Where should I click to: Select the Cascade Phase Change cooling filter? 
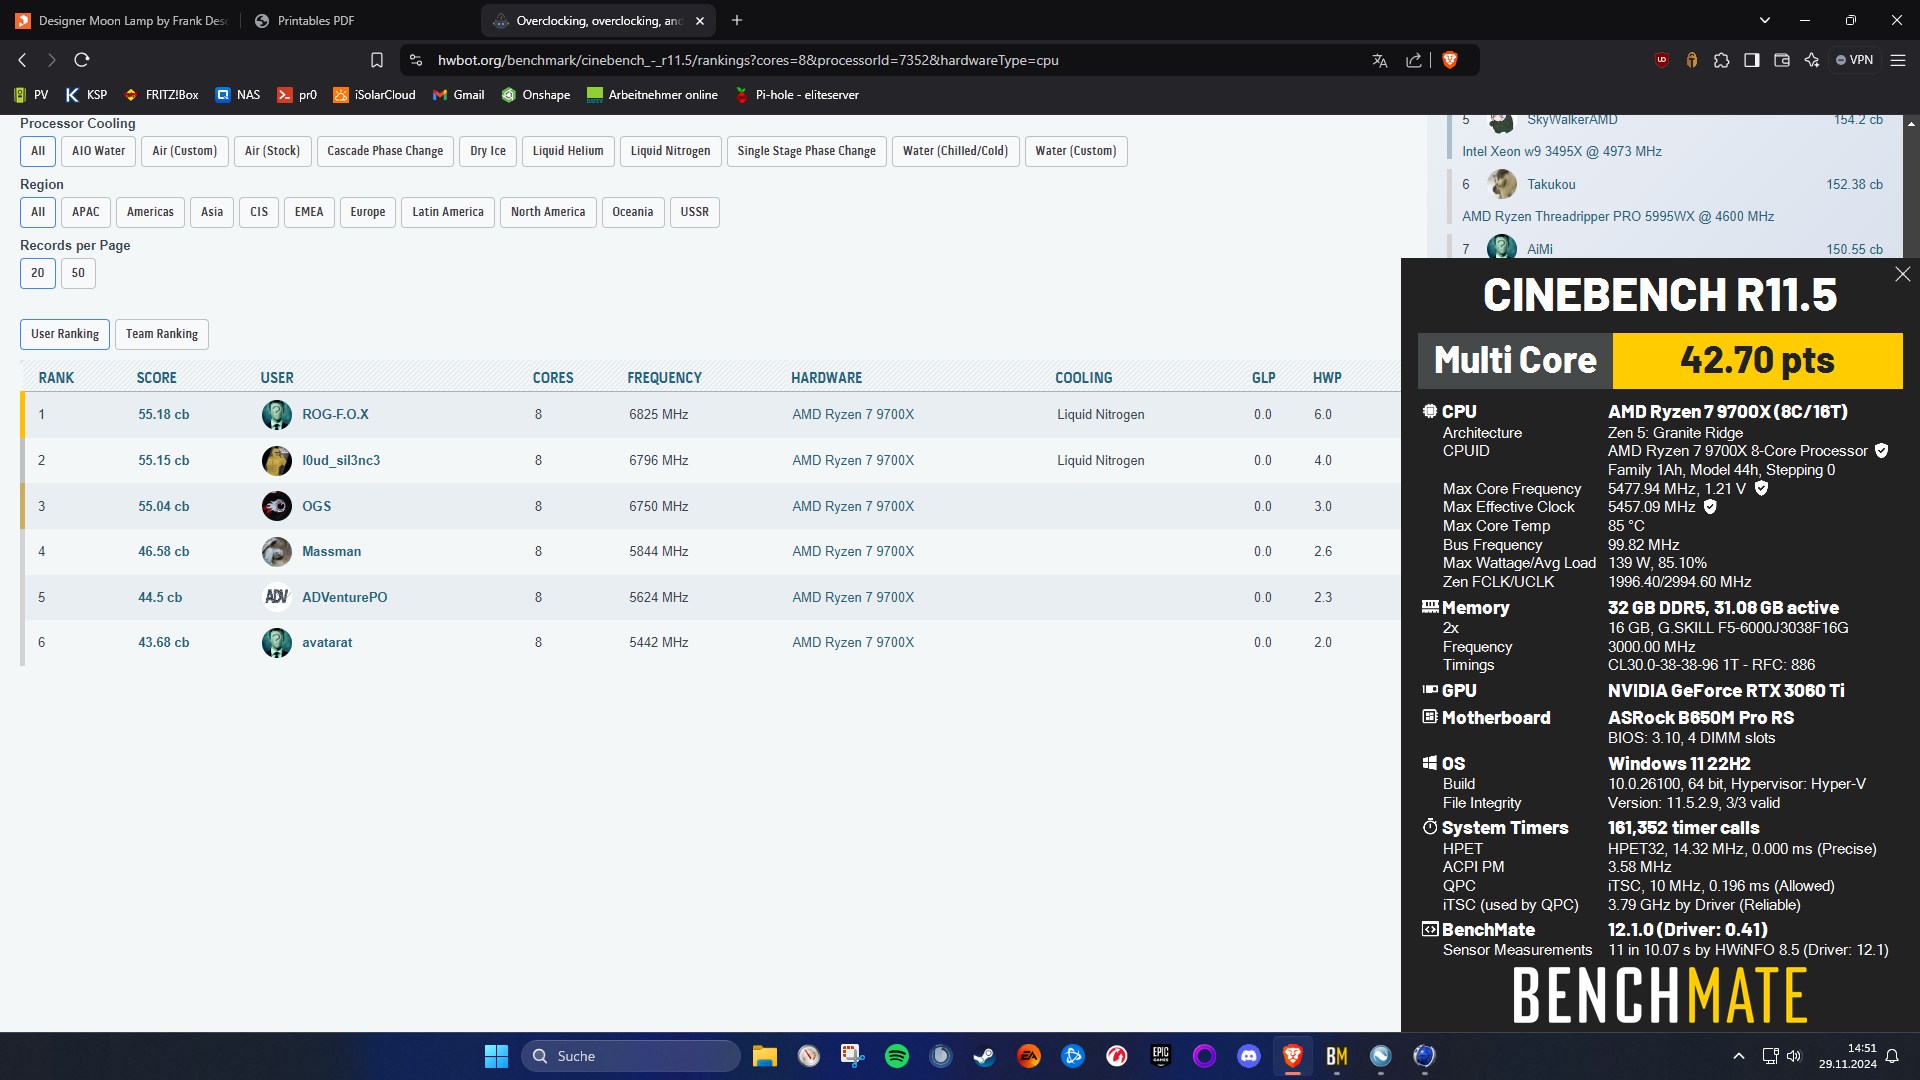[385, 151]
